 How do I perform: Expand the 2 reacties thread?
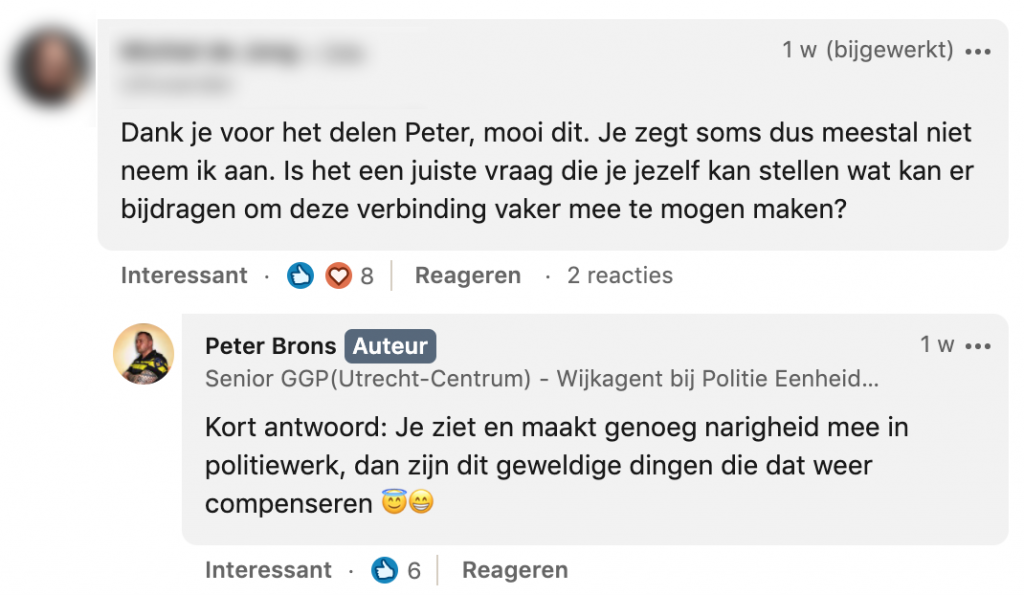click(620, 276)
